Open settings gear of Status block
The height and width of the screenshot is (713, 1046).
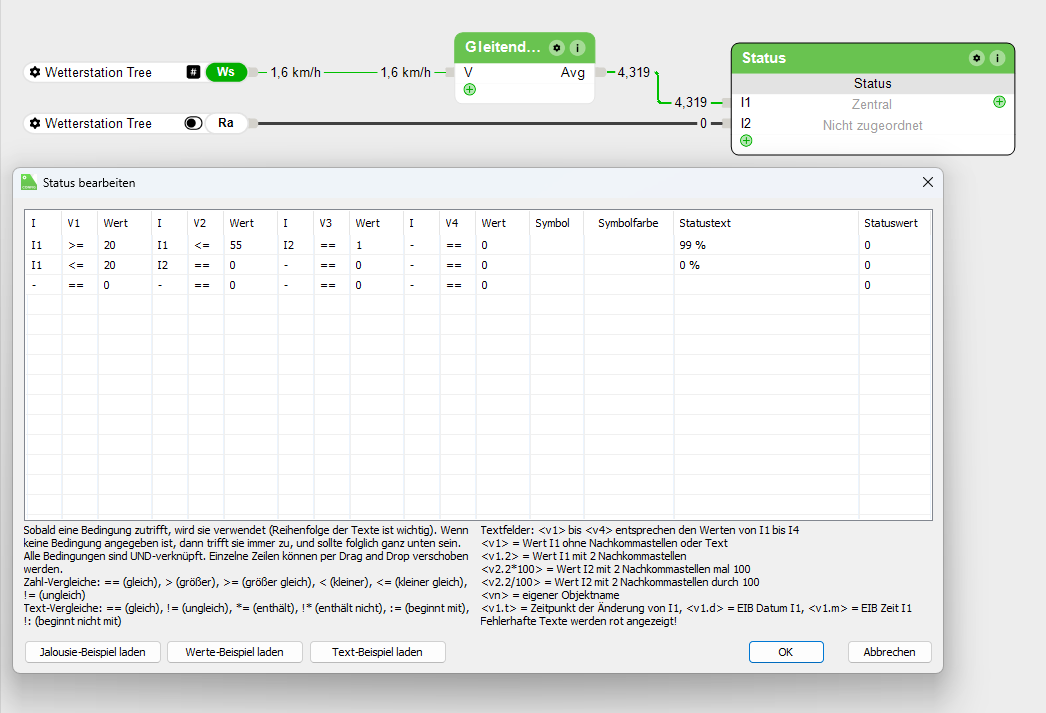coord(976,58)
